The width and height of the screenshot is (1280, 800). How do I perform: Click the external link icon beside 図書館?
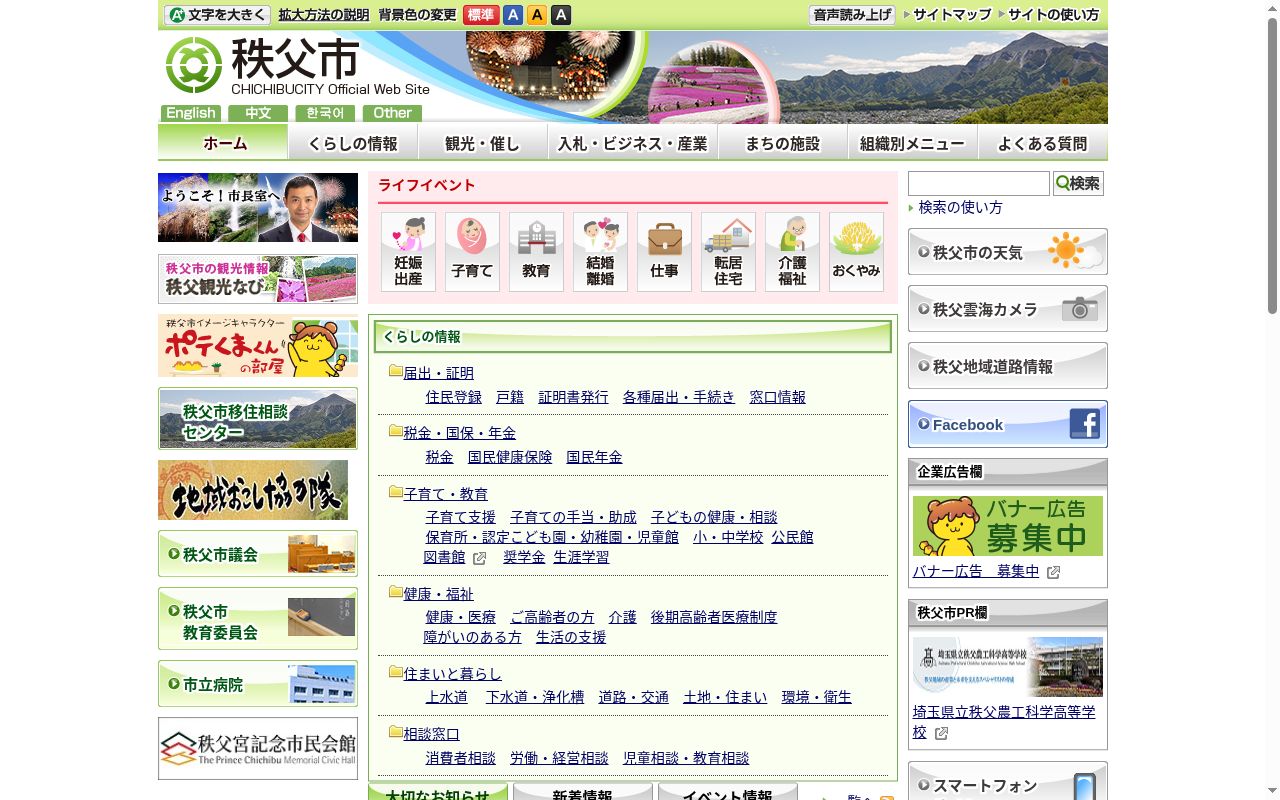coord(479,558)
